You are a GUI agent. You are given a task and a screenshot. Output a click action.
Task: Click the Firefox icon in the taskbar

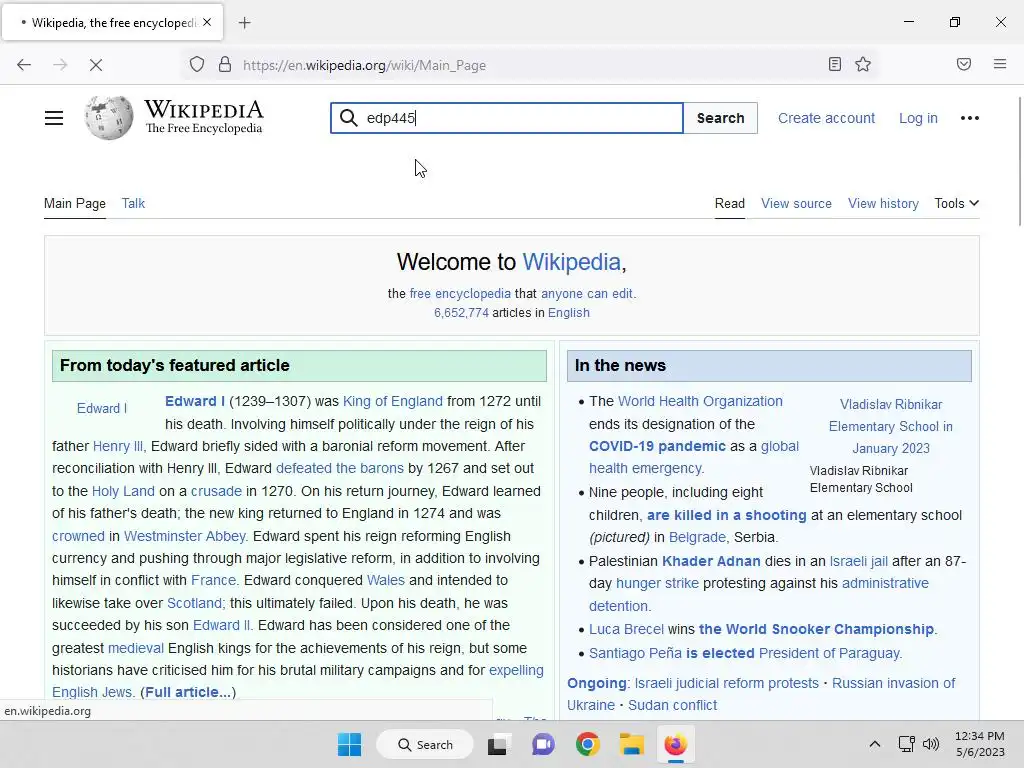tap(675, 744)
